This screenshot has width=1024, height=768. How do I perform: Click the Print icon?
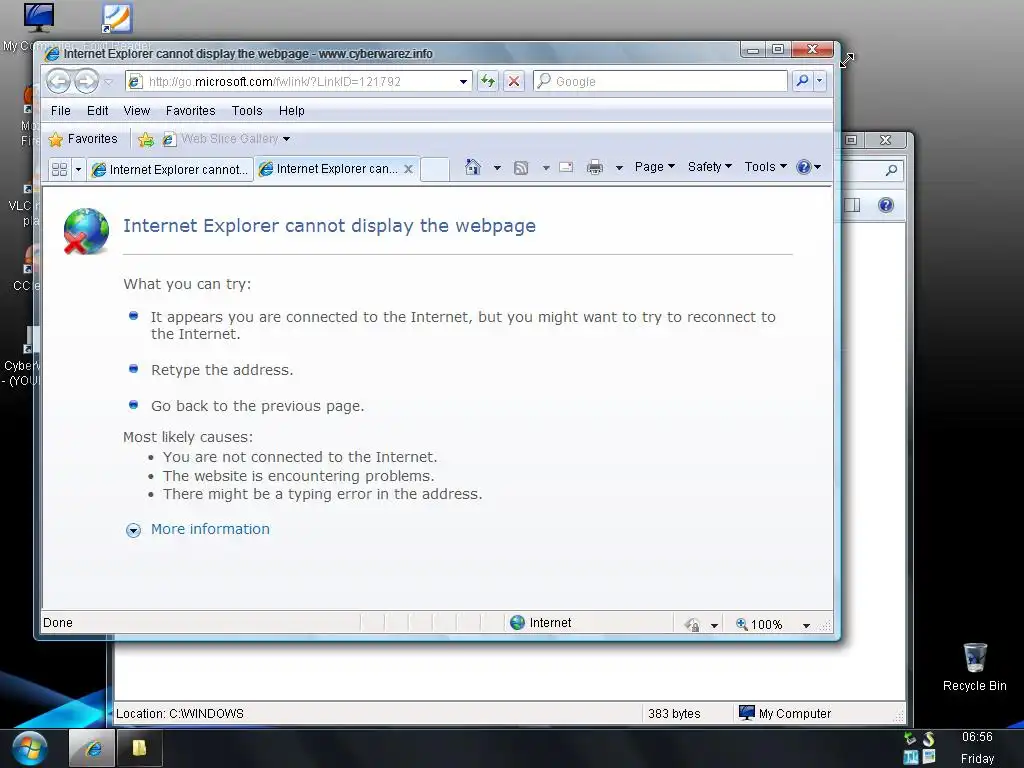click(x=595, y=168)
